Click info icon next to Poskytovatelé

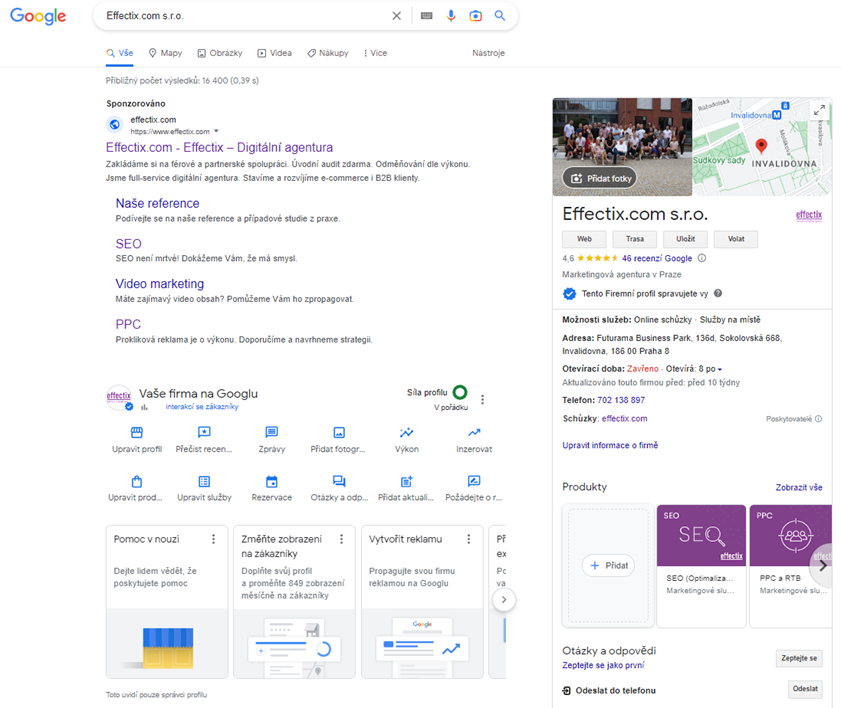[x=818, y=419]
